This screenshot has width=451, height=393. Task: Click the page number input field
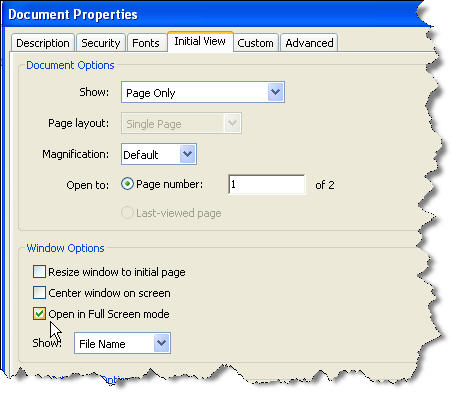click(x=267, y=184)
